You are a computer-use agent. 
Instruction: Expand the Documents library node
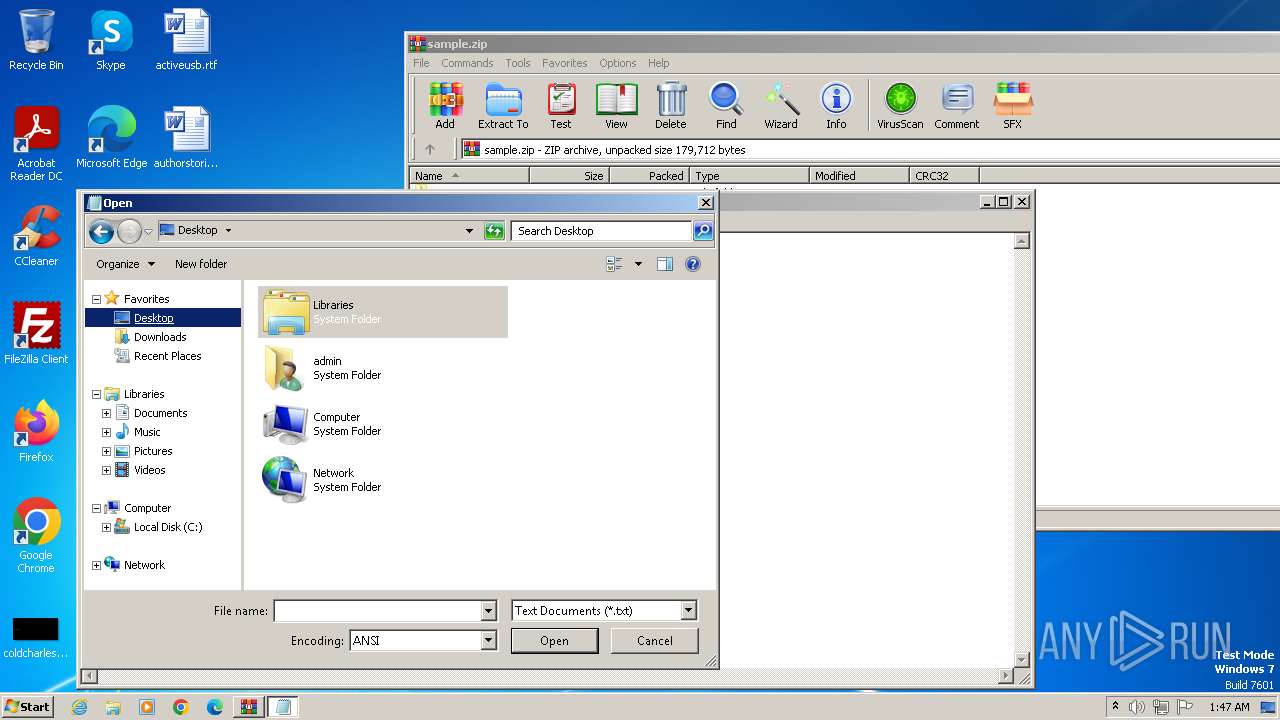point(106,413)
